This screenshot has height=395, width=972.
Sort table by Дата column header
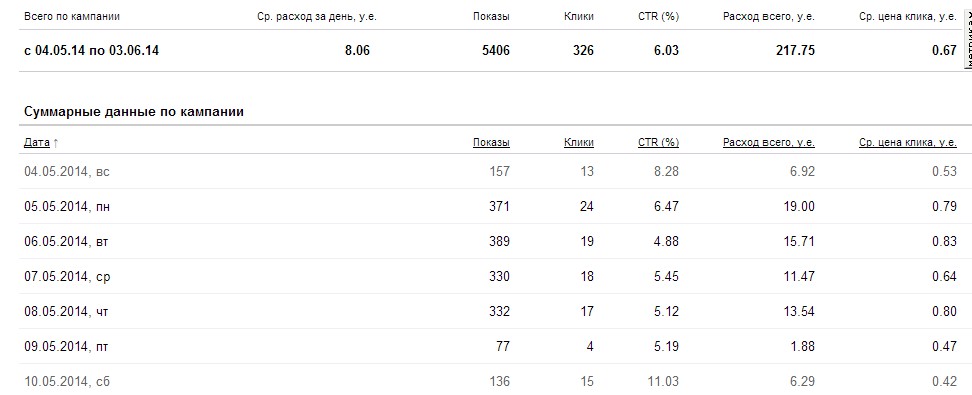point(37,143)
